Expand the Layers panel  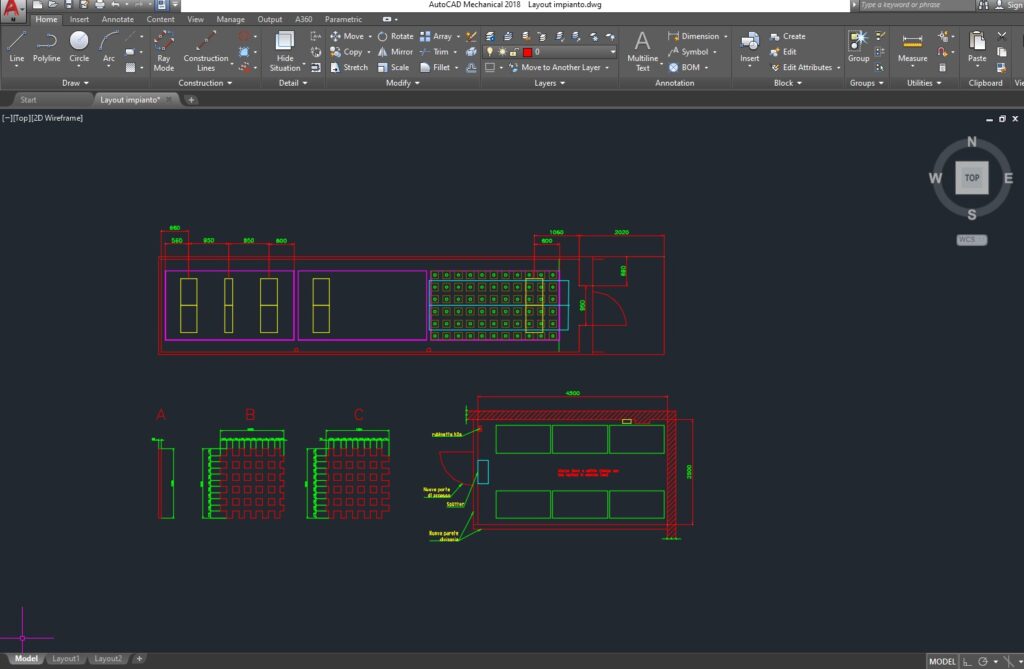[549, 83]
